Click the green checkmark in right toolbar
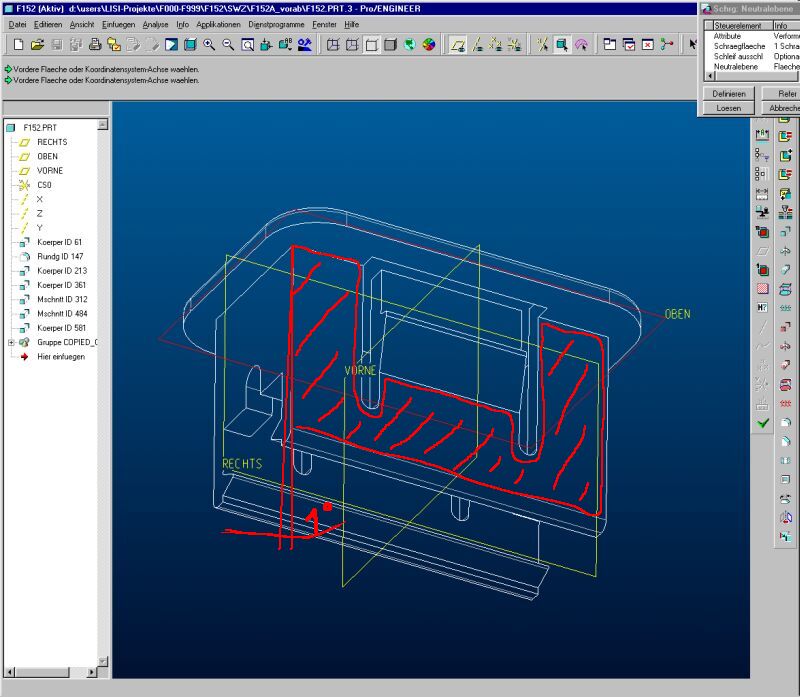Image resolution: width=800 pixels, height=697 pixels. [x=763, y=423]
